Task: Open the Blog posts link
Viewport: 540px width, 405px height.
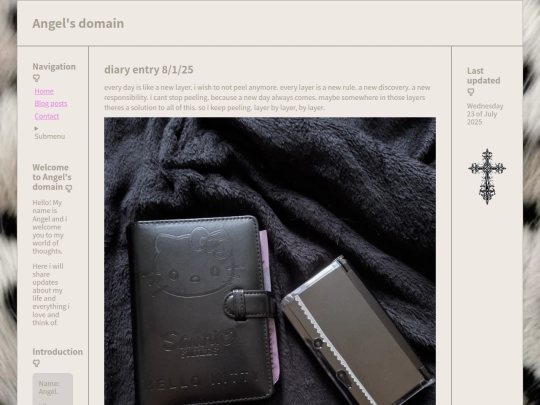Action: point(51,104)
